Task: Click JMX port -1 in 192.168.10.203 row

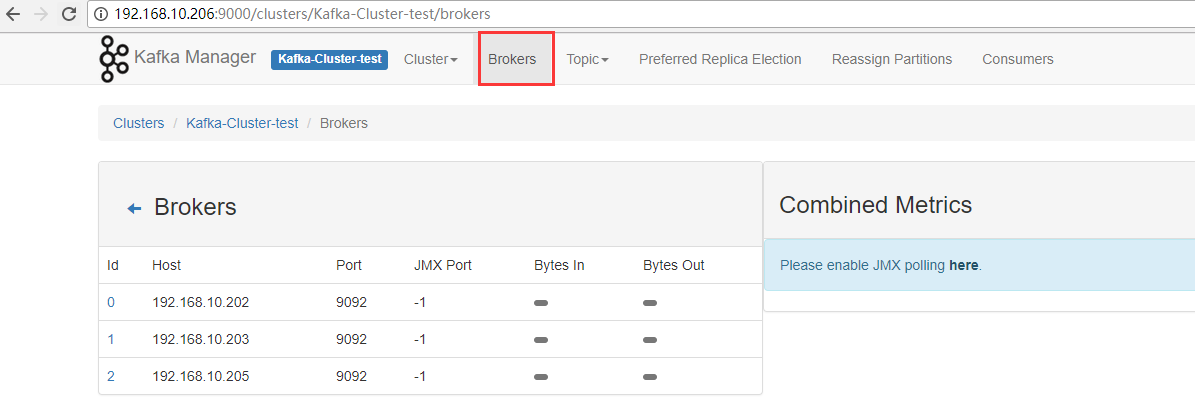Action: pyautogui.click(x=420, y=339)
